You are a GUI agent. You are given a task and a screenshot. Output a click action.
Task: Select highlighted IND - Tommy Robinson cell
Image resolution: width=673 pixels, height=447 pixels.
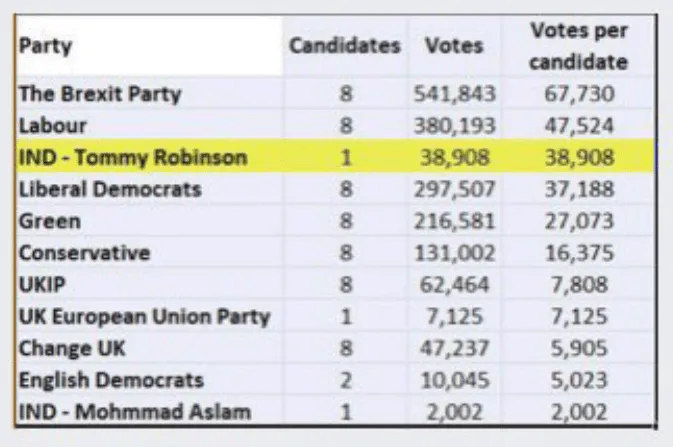[150, 157]
